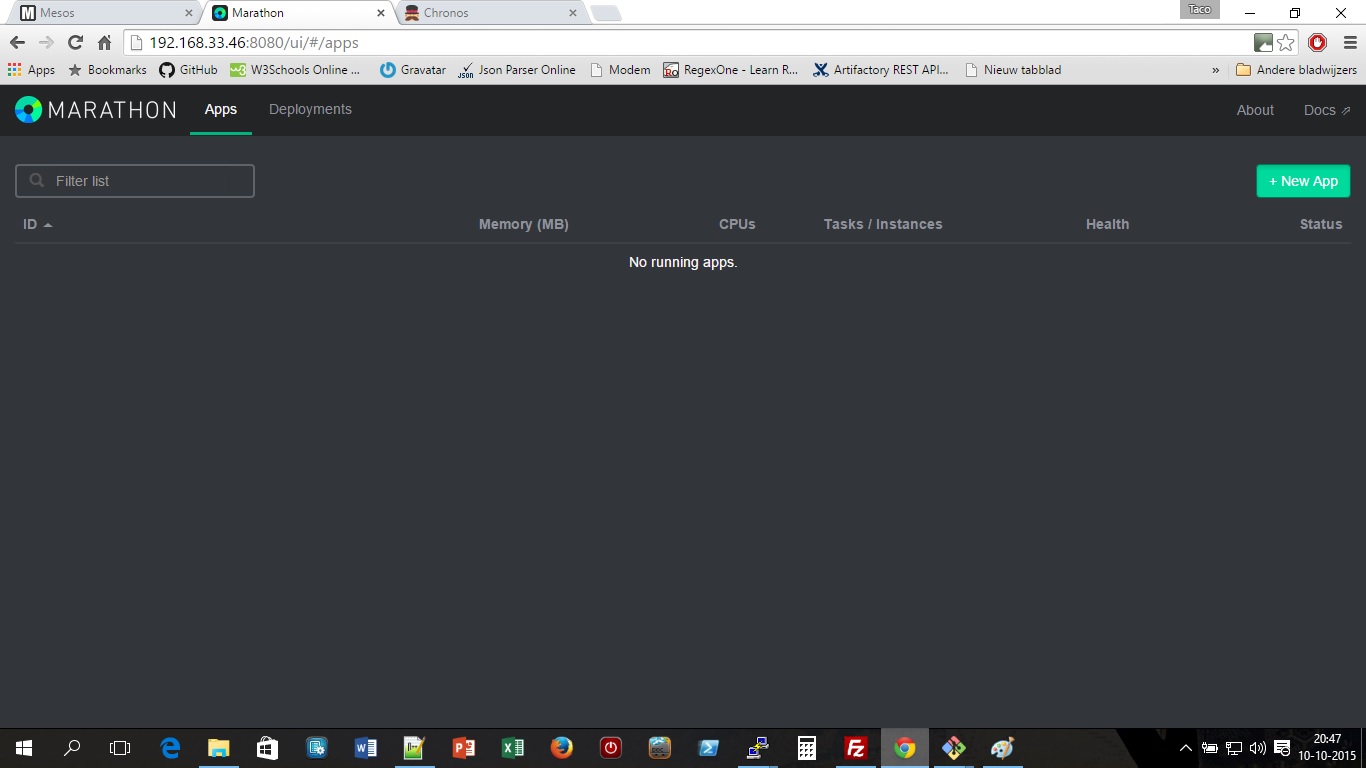The width and height of the screenshot is (1366, 768).
Task: Click the Filter list search field
Action: point(135,181)
